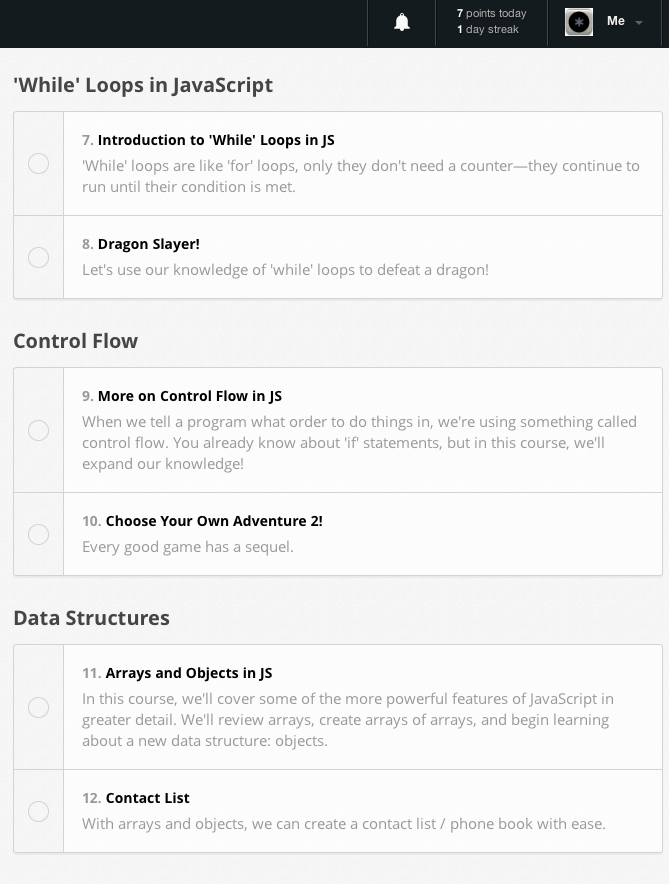The width and height of the screenshot is (669, 884).
Task: Click the Data Structures section heading
Action: pos(92,618)
